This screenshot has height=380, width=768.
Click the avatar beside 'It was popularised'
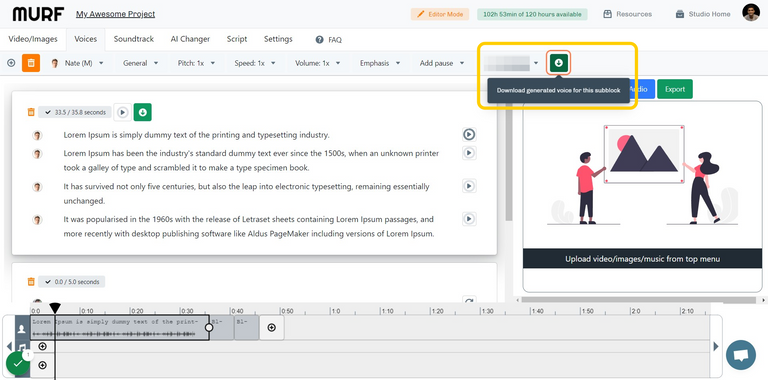point(37,219)
